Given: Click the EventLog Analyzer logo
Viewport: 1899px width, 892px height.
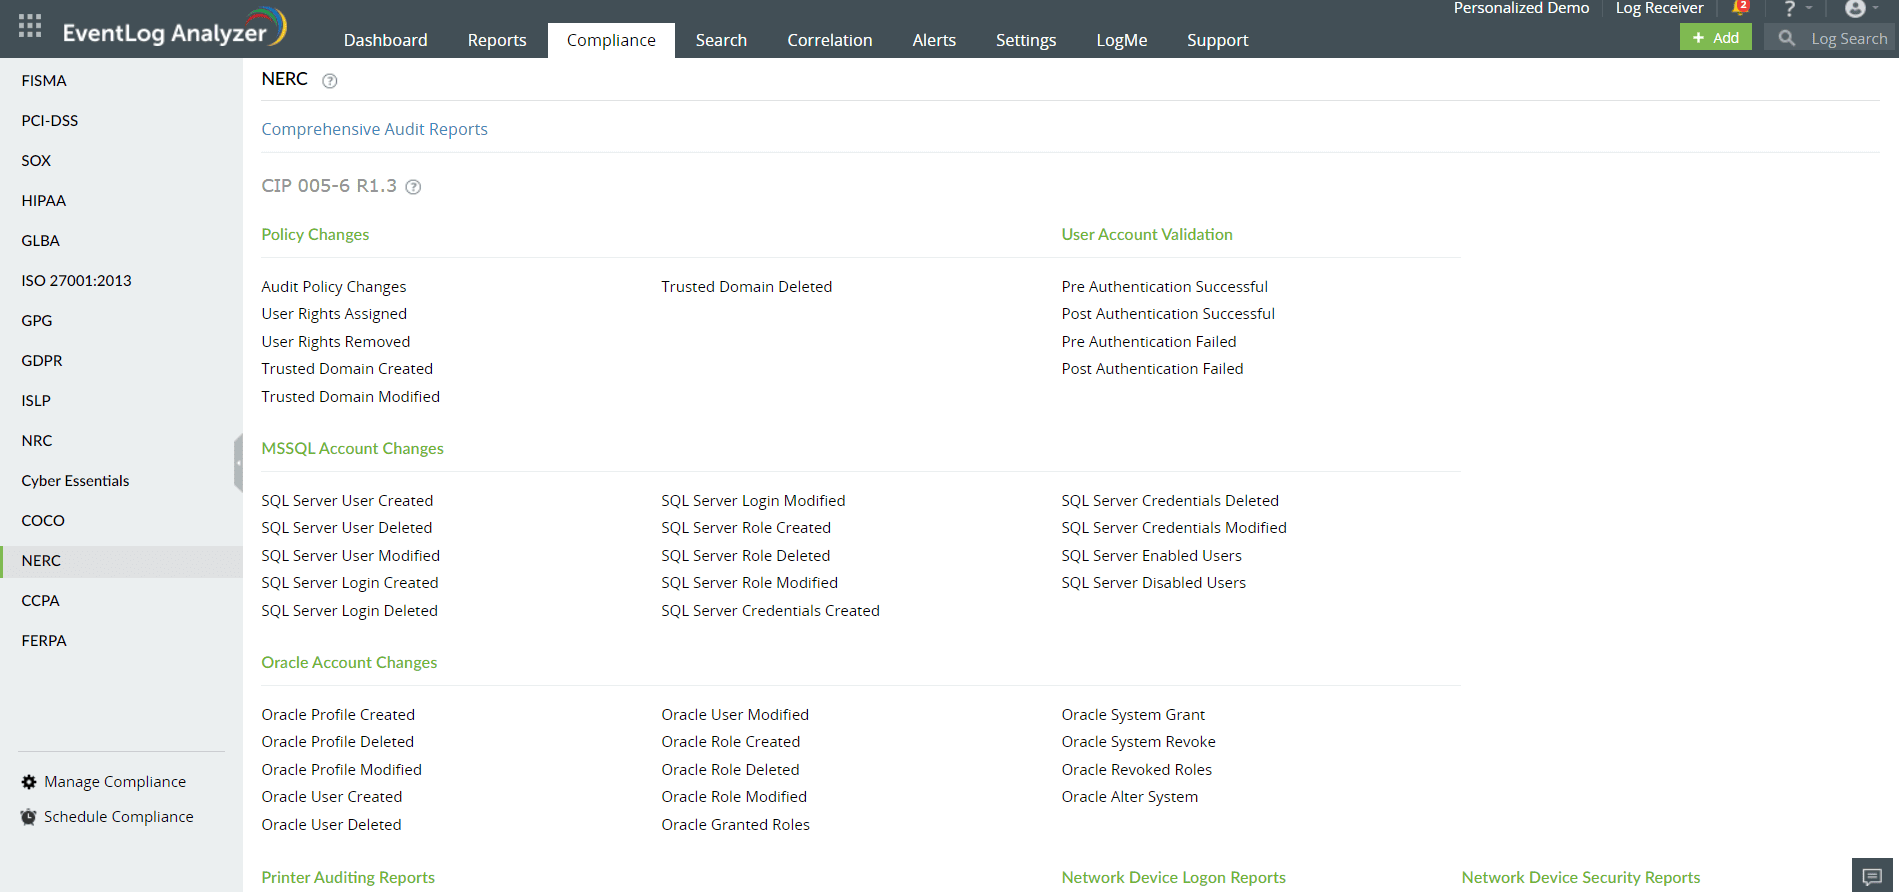Looking at the screenshot, I should [x=174, y=28].
